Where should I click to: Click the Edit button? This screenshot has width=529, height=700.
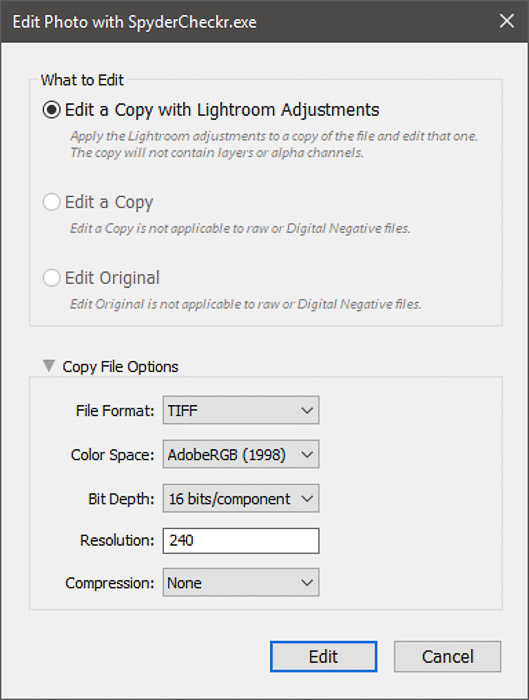coord(323,656)
